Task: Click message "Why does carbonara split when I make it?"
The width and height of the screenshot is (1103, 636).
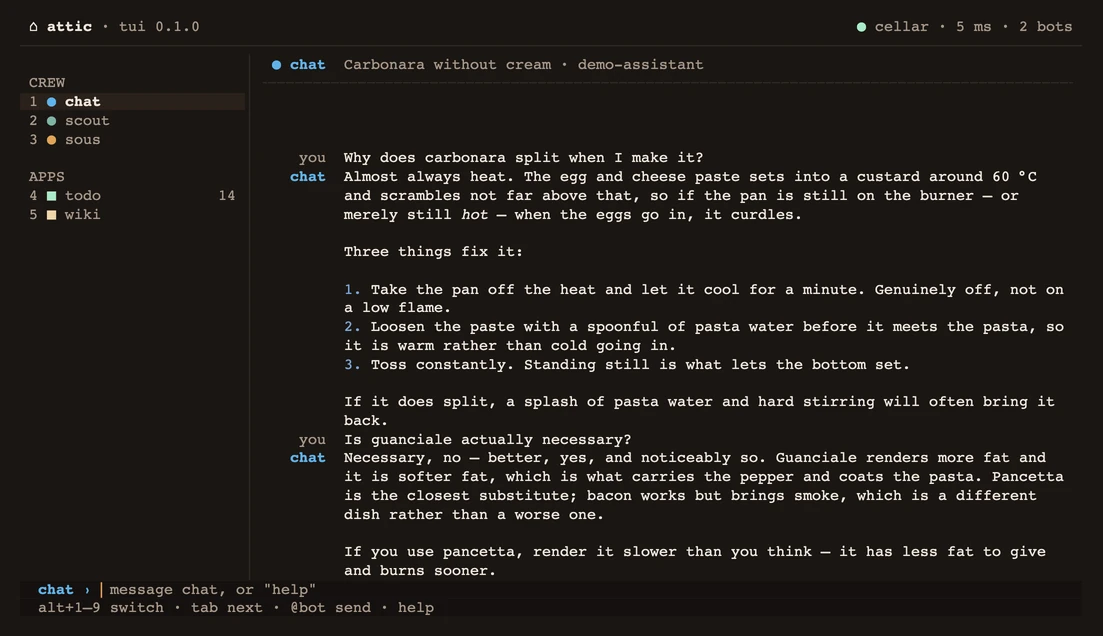Action: pos(523,158)
